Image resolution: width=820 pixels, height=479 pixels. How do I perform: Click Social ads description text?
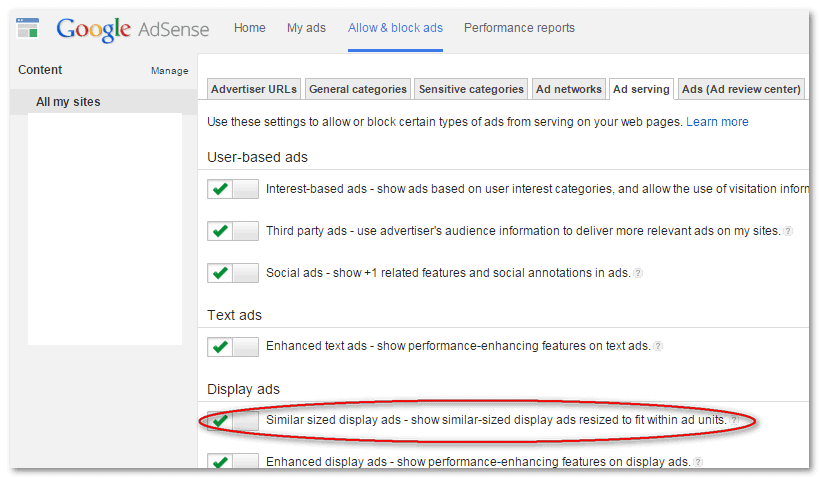click(448, 272)
